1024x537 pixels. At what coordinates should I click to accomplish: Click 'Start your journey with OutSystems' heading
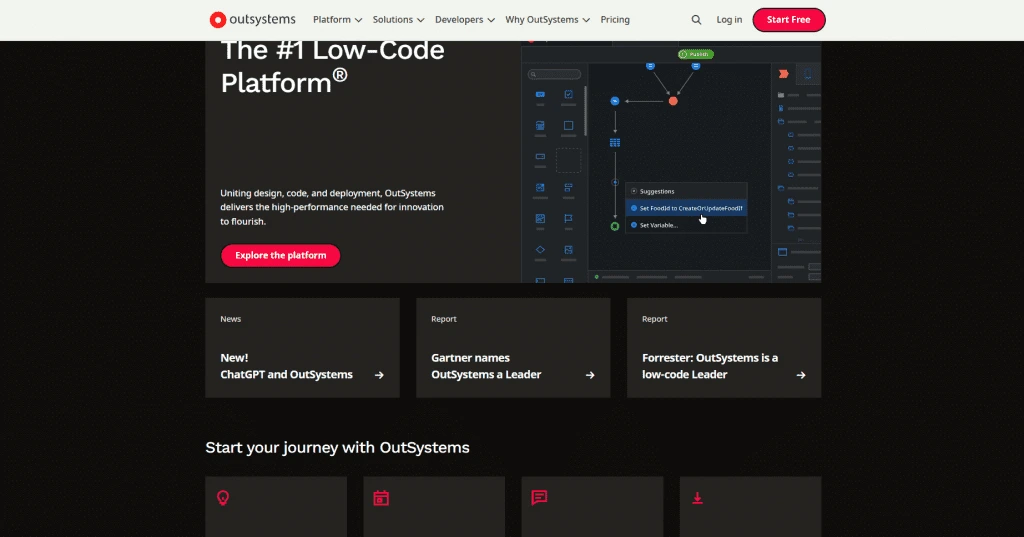[x=338, y=448]
